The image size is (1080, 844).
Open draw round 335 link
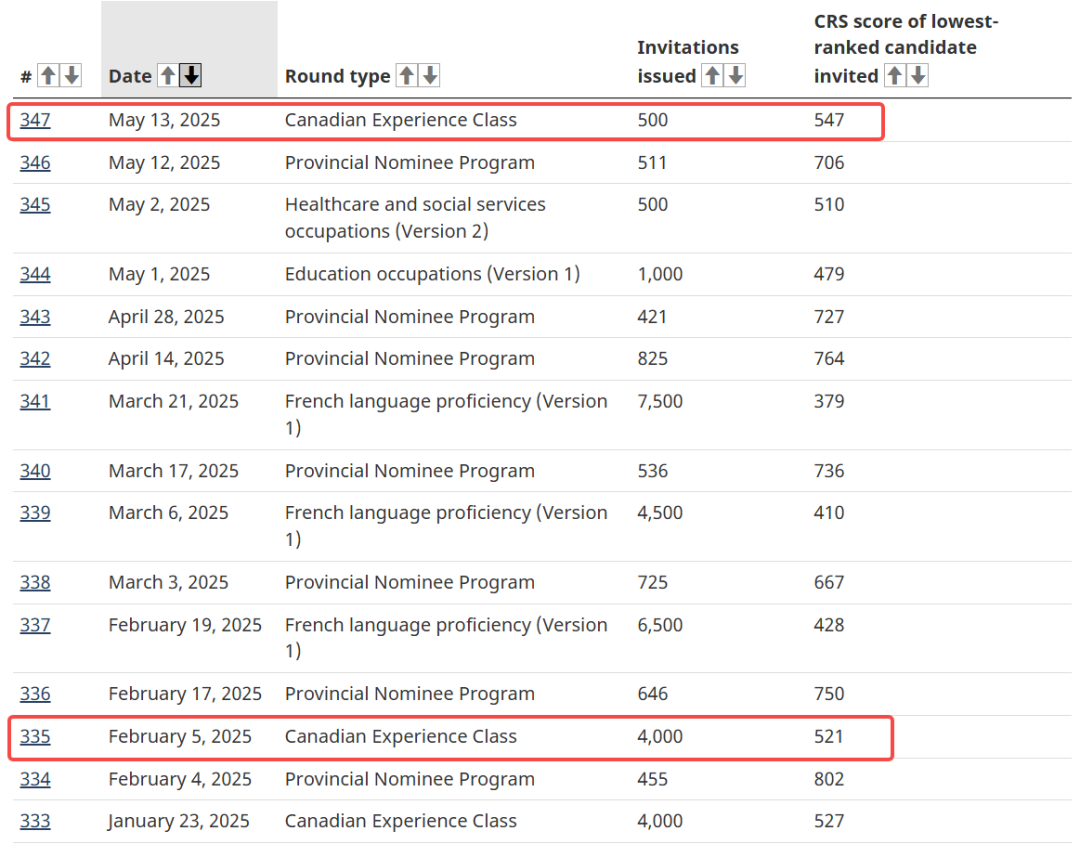(35, 737)
